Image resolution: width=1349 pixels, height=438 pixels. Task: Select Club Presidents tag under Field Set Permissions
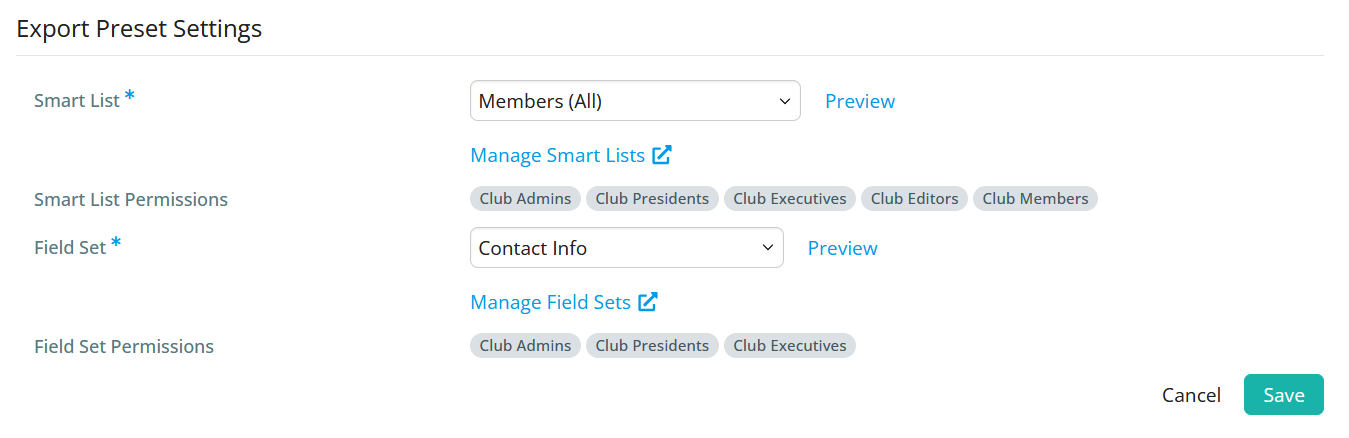tap(652, 346)
